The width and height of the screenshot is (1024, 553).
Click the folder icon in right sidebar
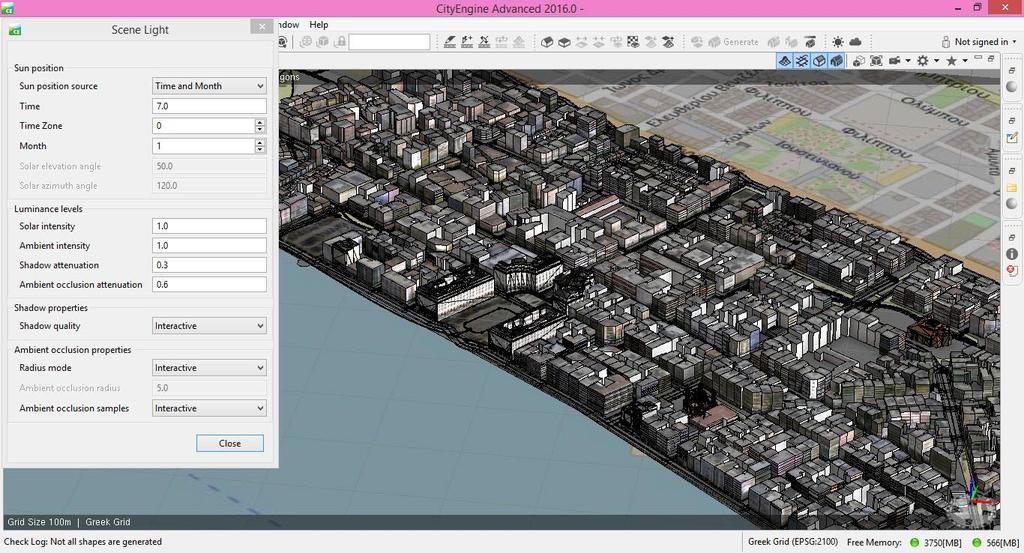coord(1012,188)
